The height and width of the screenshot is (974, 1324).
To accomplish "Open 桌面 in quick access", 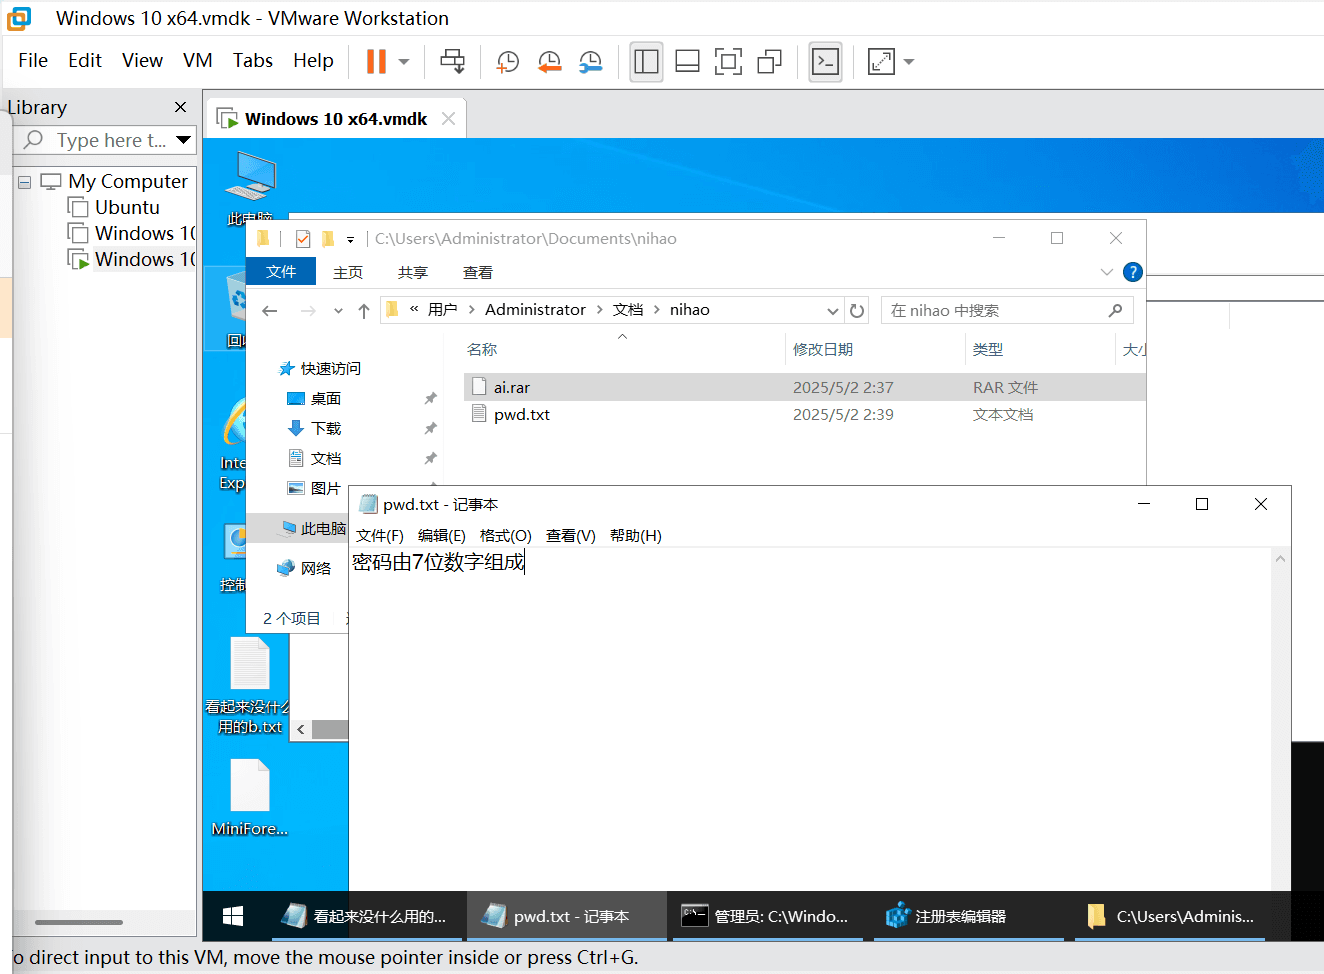I will pyautogui.click(x=315, y=398).
